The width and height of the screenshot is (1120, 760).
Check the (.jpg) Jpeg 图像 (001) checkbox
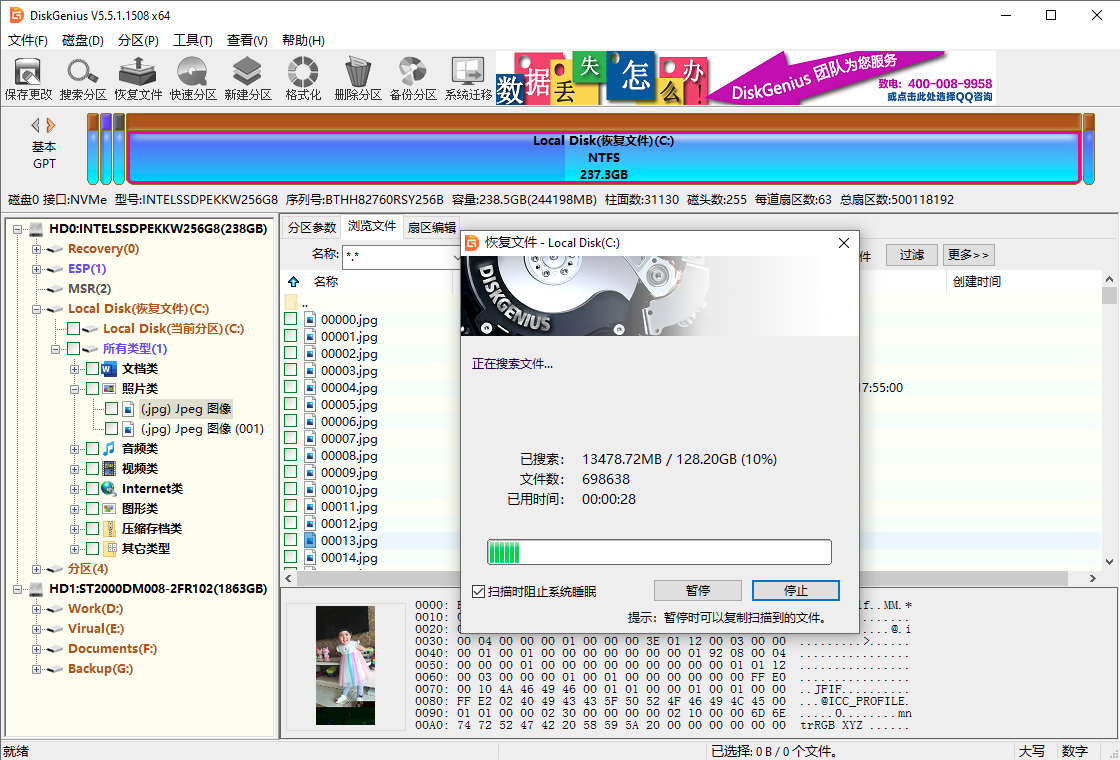[x=111, y=429]
